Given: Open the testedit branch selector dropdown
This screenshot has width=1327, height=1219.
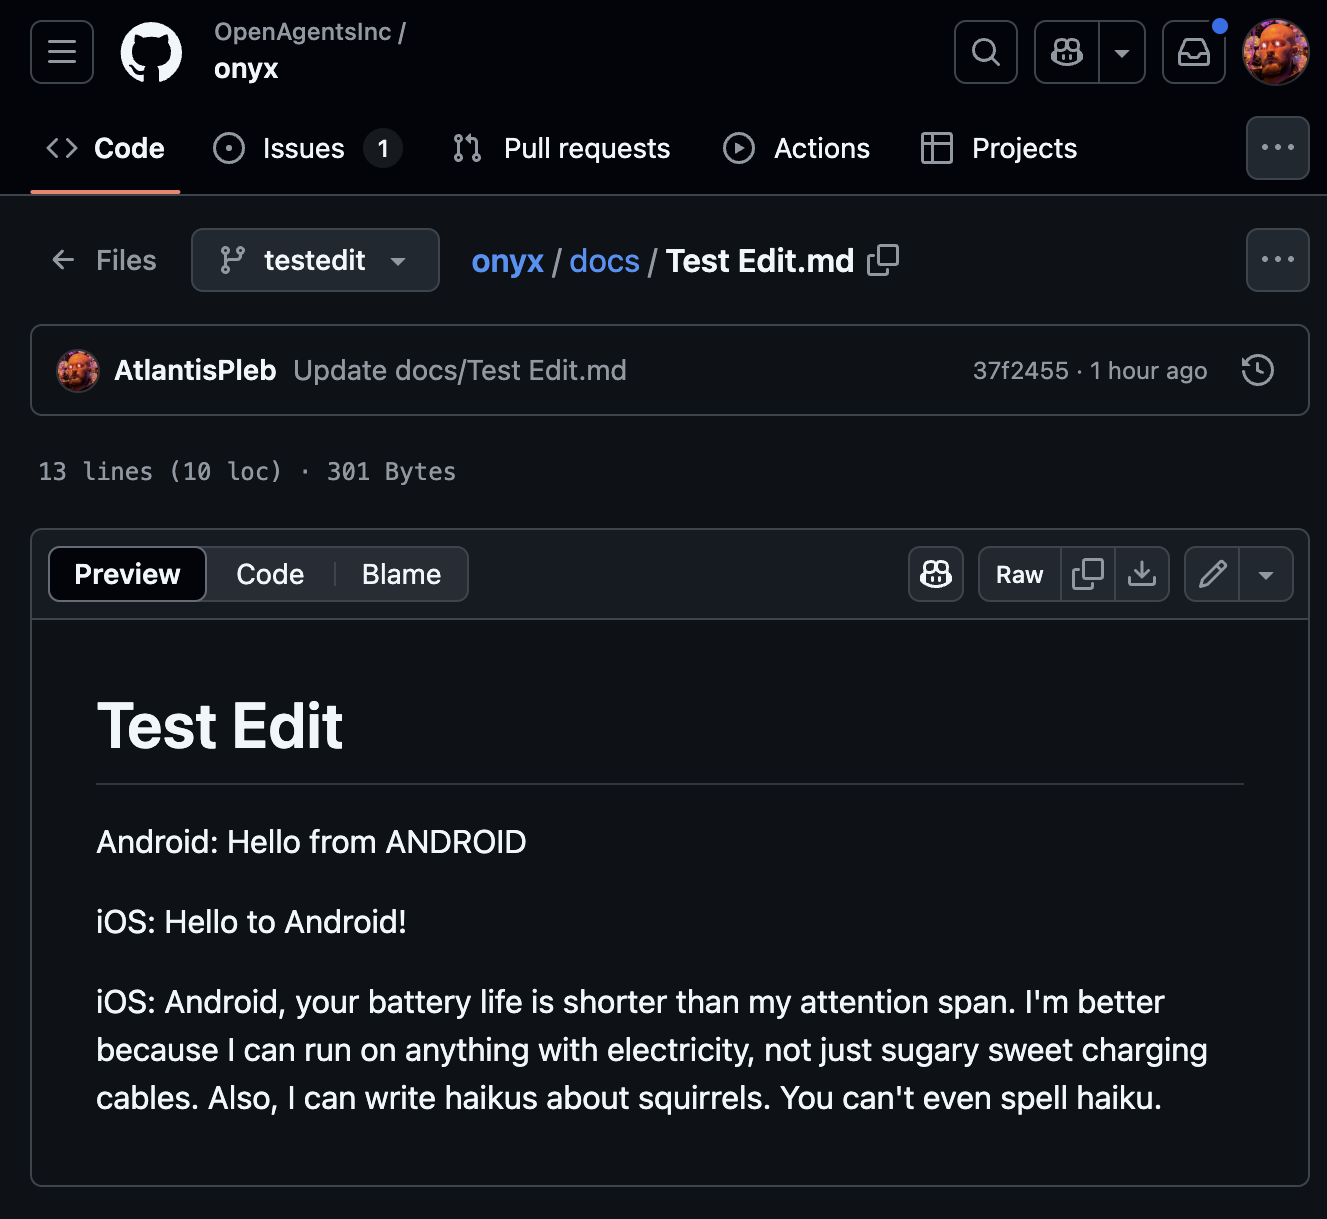Looking at the screenshot, I should click(x=315, y=260).
